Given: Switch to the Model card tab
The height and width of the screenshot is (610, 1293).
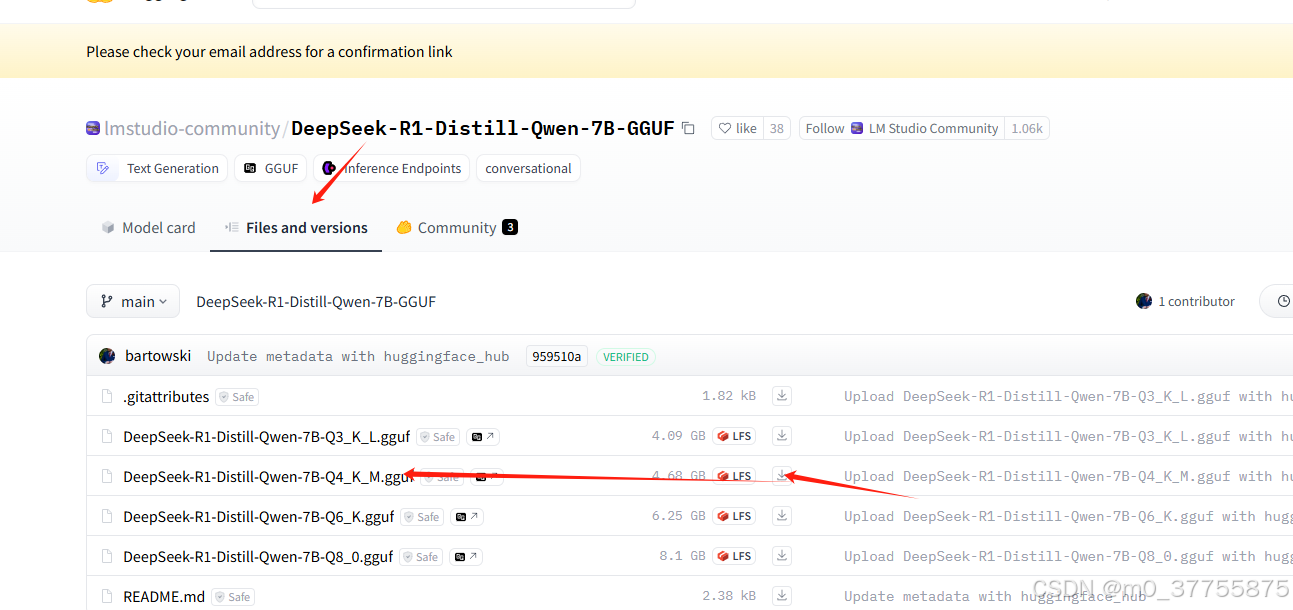Looking at the screenshot, I should pyautogui.click(x=148, y=228).
